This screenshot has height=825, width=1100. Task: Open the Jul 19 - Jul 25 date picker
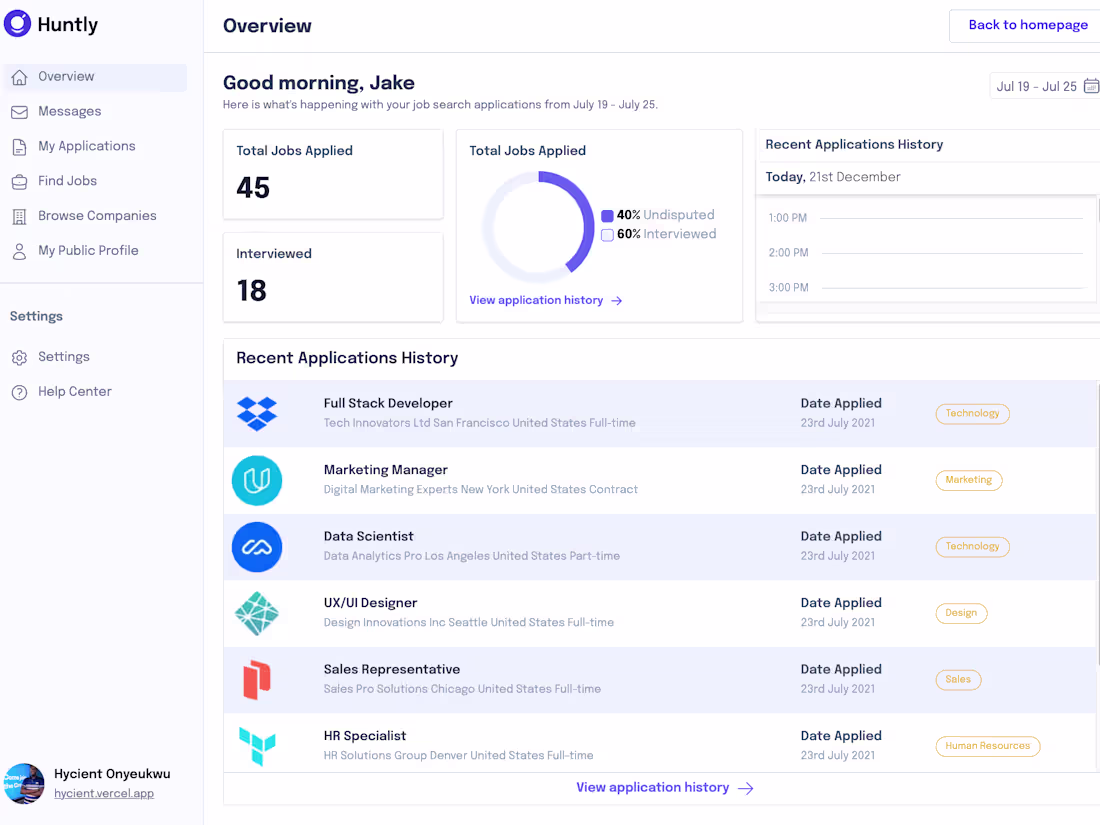1046,87
